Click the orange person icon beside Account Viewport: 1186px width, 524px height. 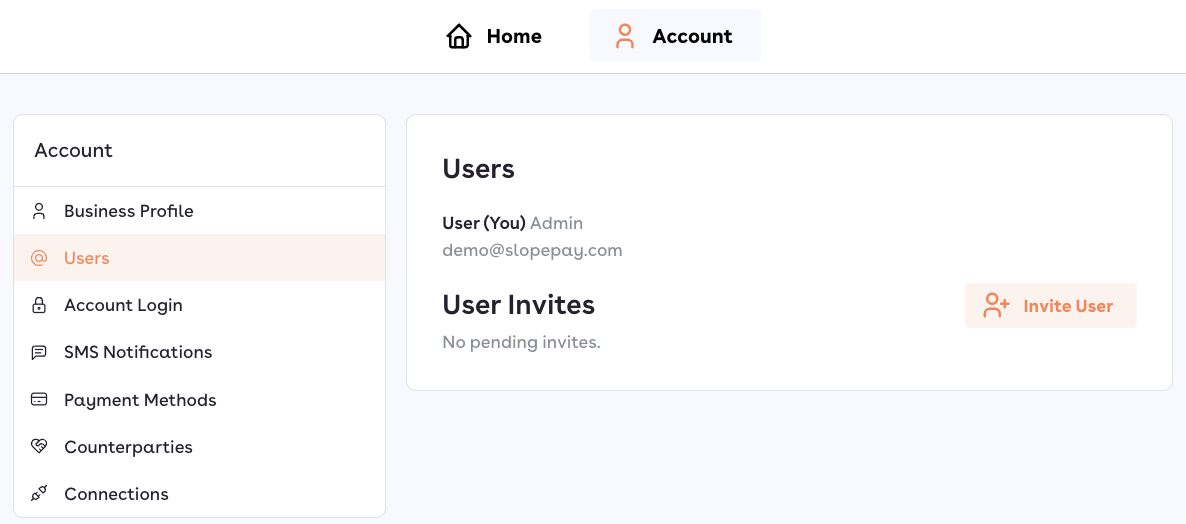coord(625,37)
